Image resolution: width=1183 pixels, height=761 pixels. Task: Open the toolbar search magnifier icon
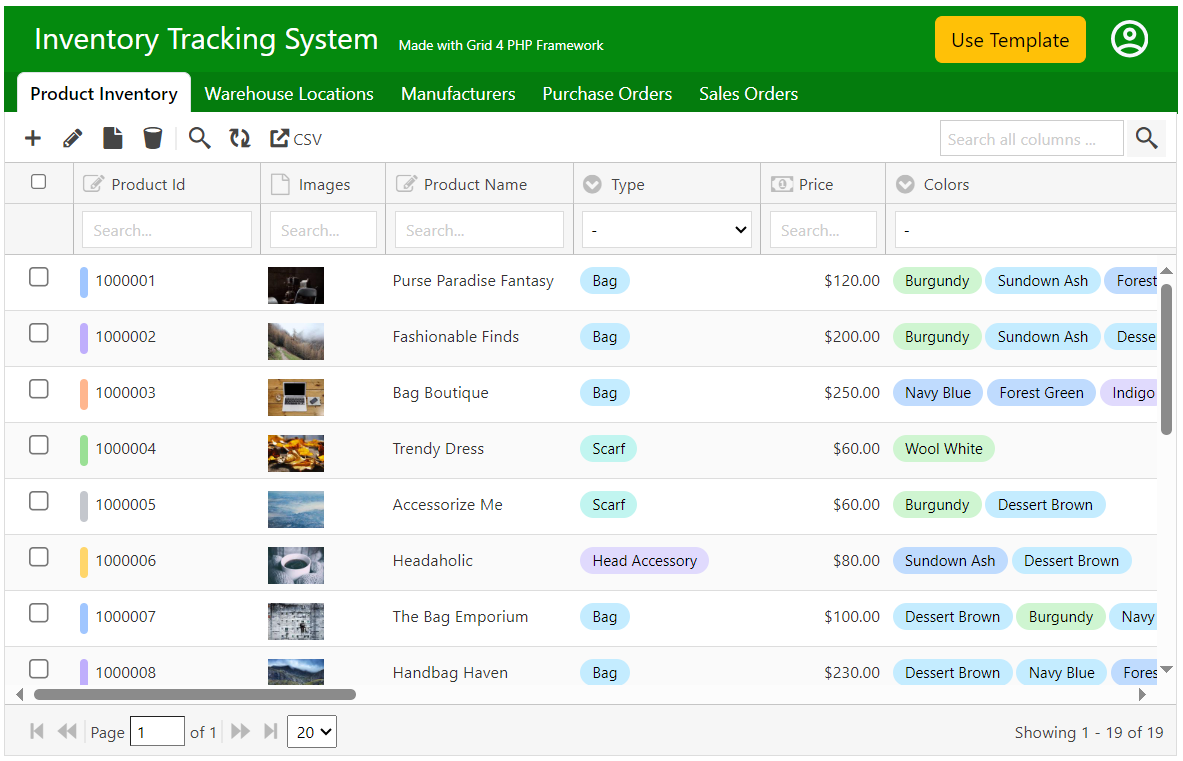tap(200, 139)
